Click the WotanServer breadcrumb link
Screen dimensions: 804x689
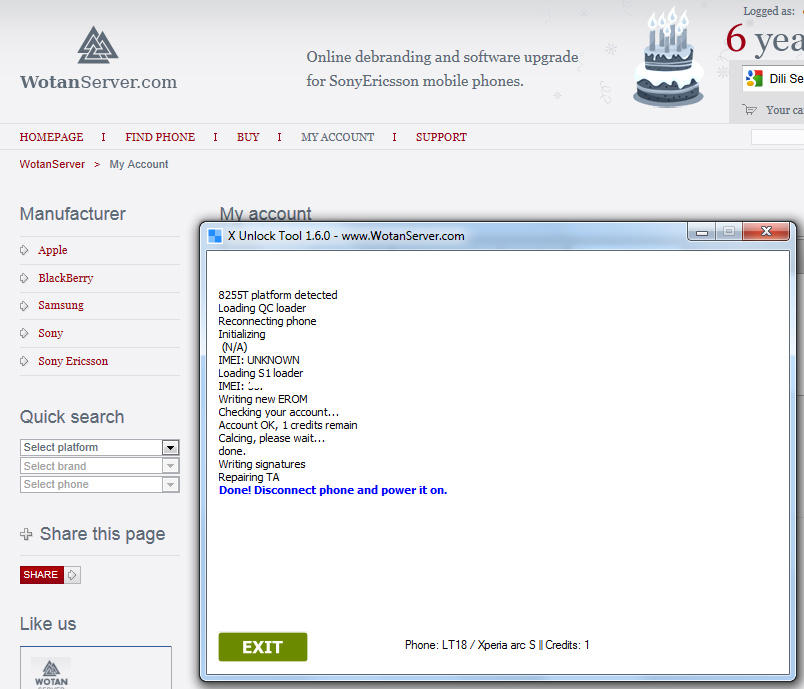point(52,164)
